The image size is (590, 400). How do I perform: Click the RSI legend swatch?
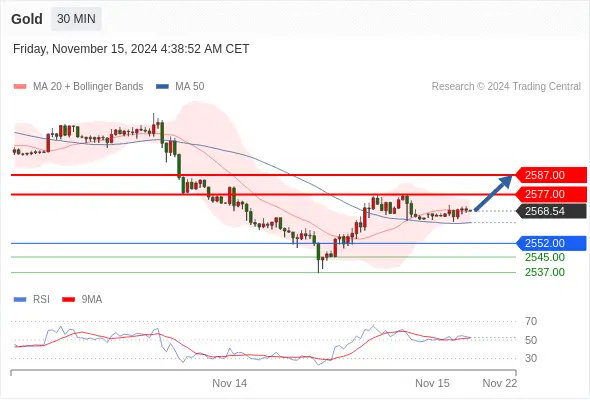20,300
